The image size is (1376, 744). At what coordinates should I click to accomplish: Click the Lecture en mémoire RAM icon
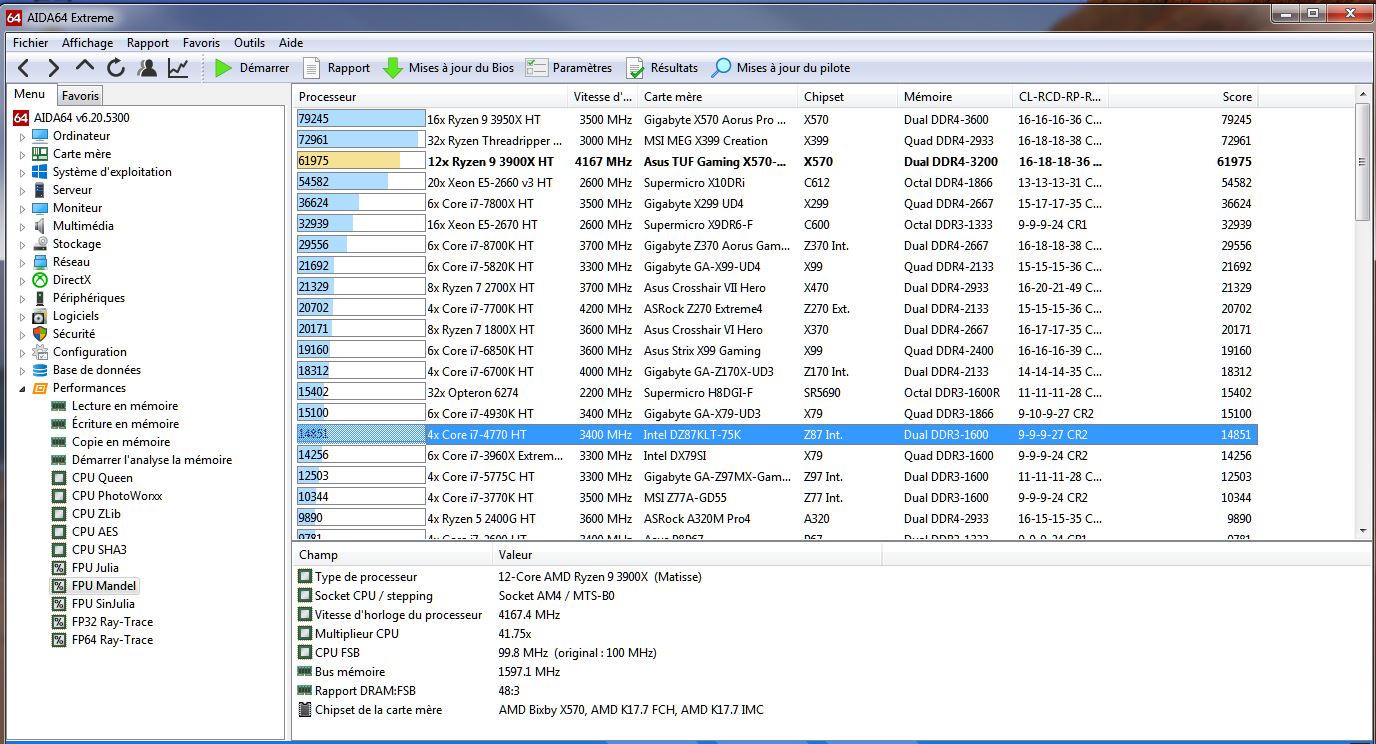point(59,406)
